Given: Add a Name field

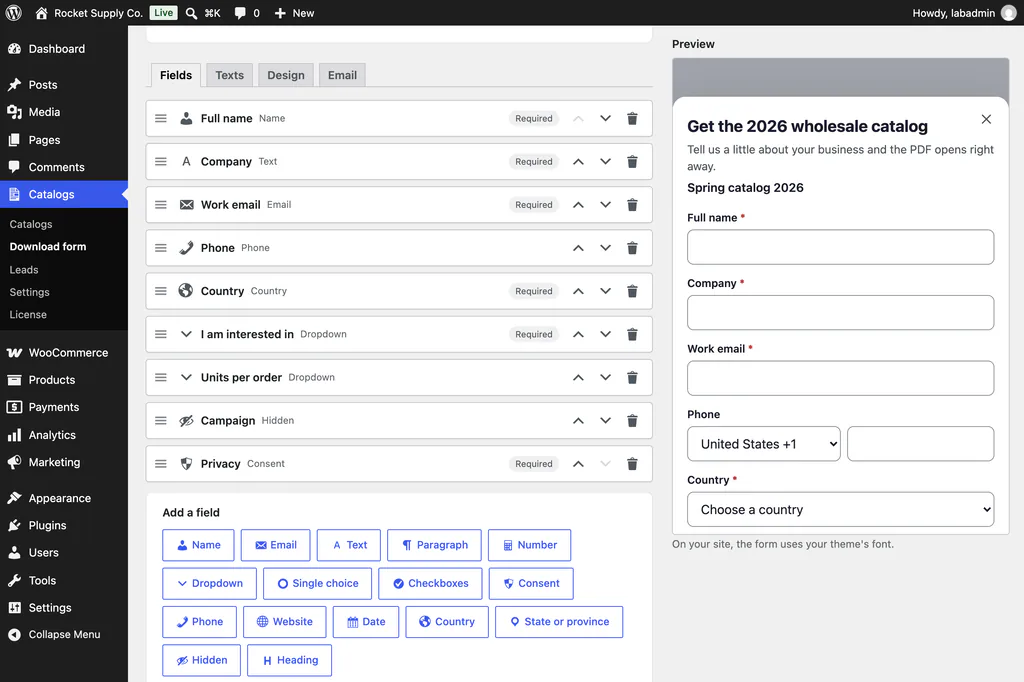Looking at the screenshot, I should pyautogui.click(x=198, y=545).
